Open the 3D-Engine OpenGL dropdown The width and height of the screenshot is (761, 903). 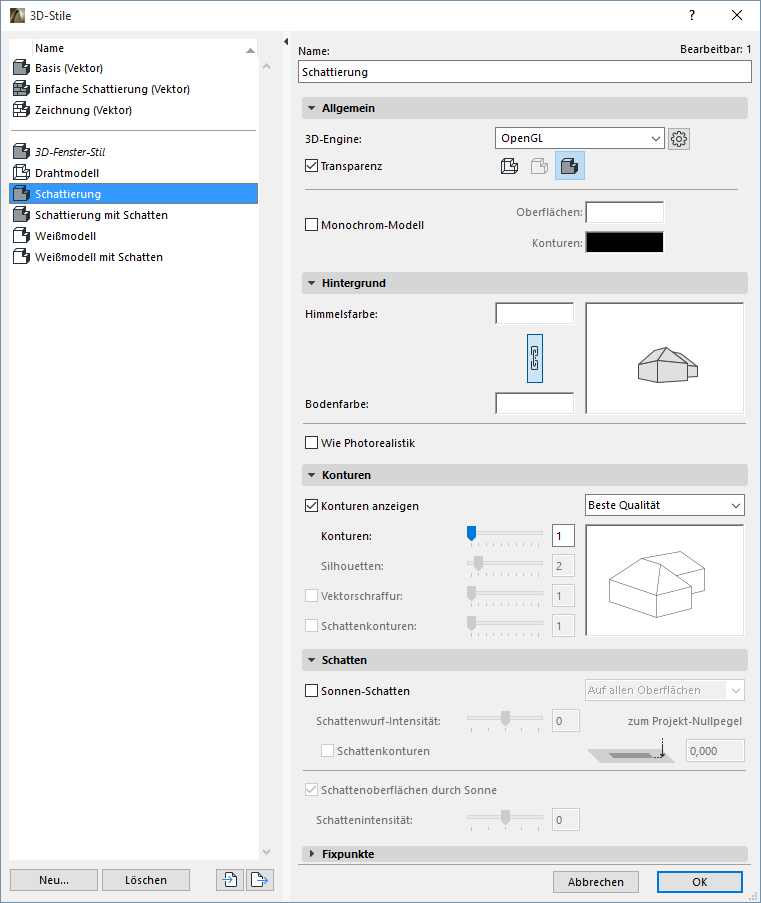point(580,138)
